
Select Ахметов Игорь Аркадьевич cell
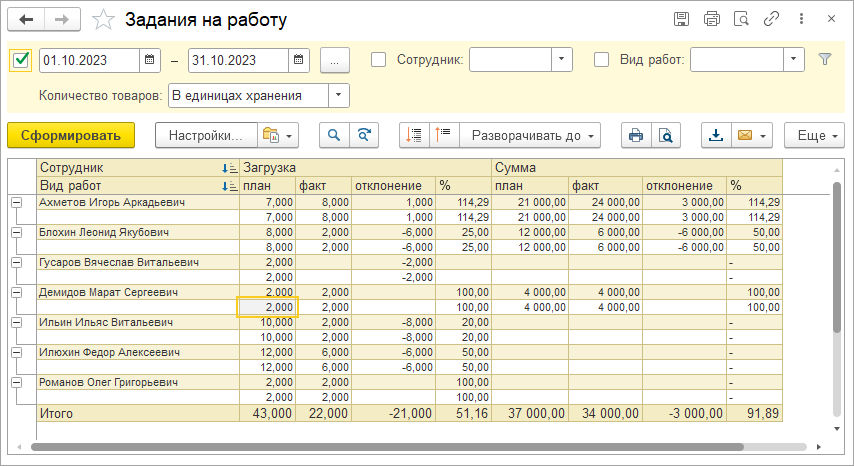click(x=138, y=203)
